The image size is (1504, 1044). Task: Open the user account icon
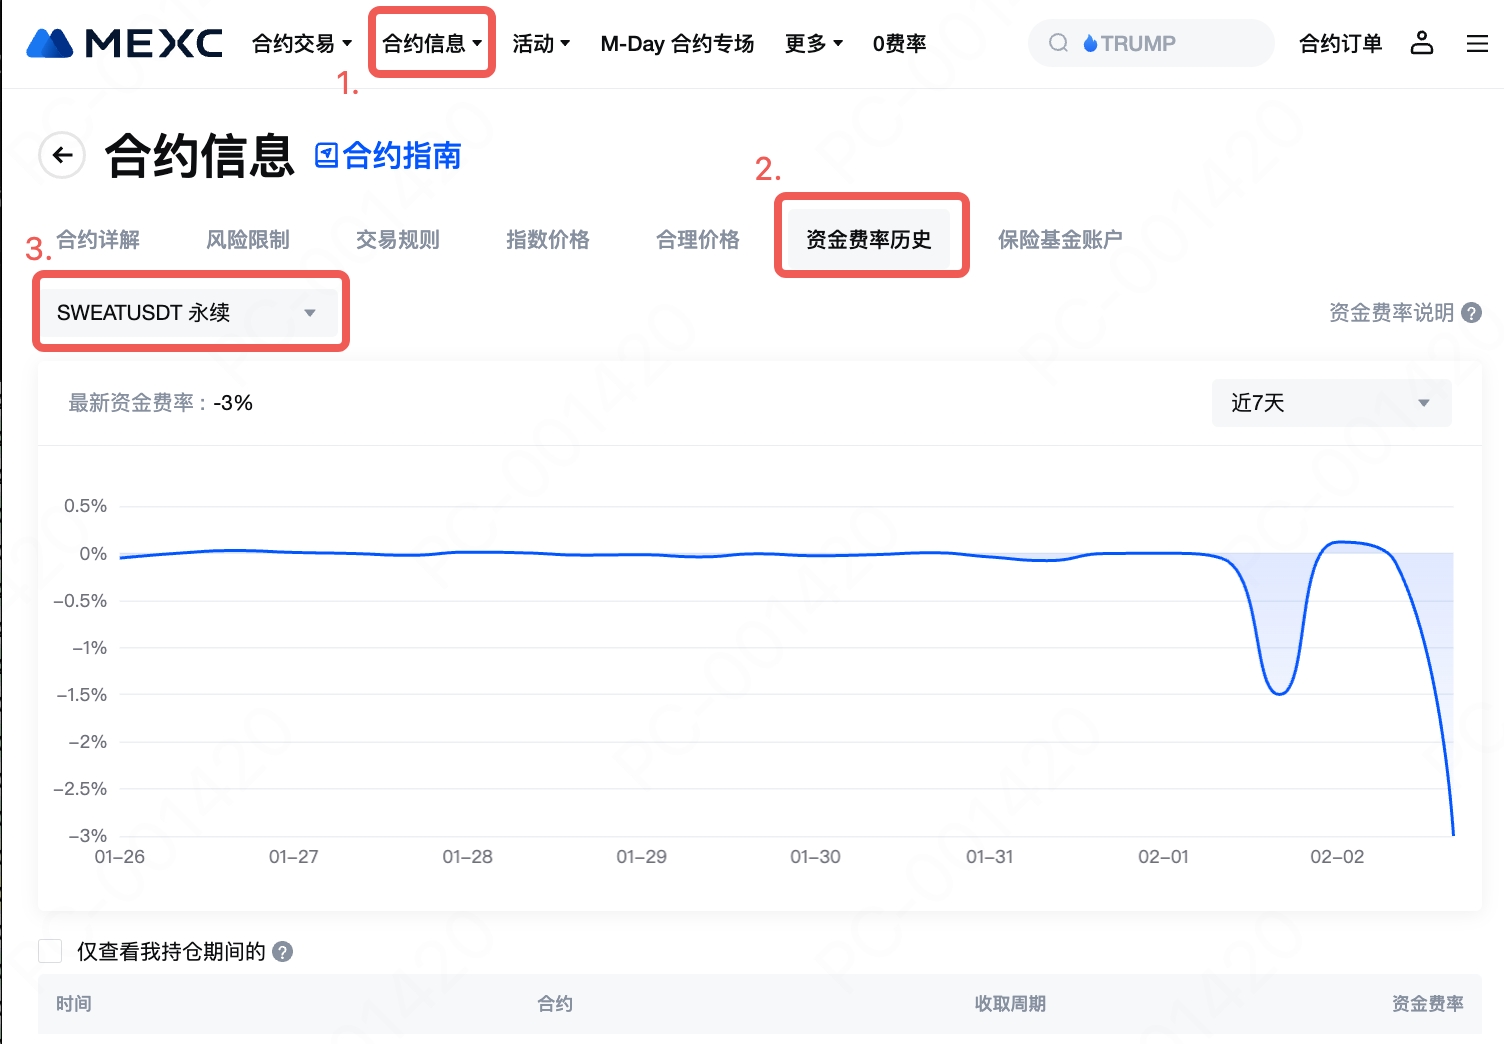[1421, 43]
